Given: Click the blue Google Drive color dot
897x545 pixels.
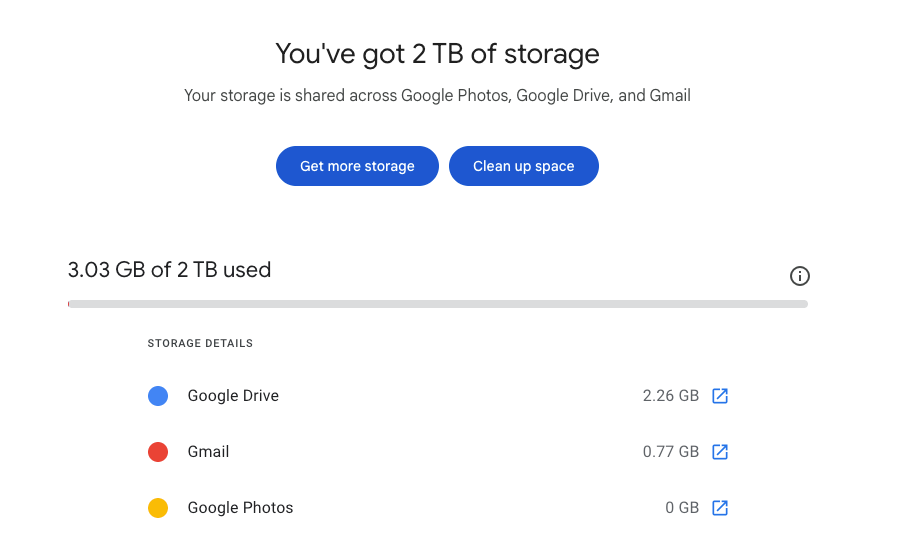Looking at the screenshot, I should pyautogui.click(x=158, y=396).
